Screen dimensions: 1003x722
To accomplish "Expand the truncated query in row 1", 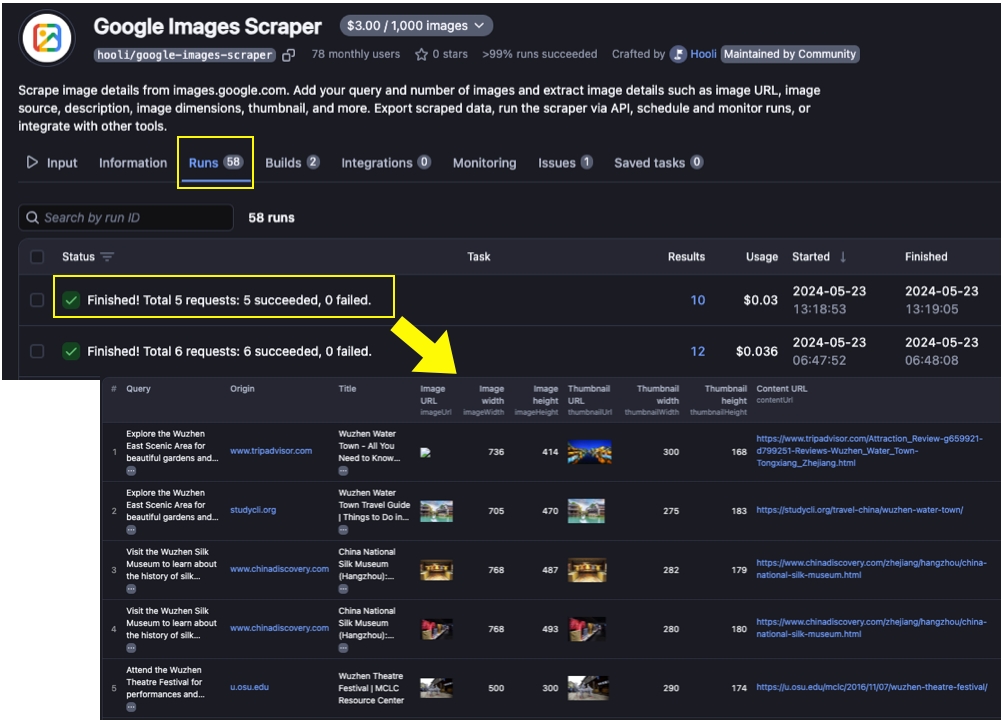I will [x=131, y=470].
